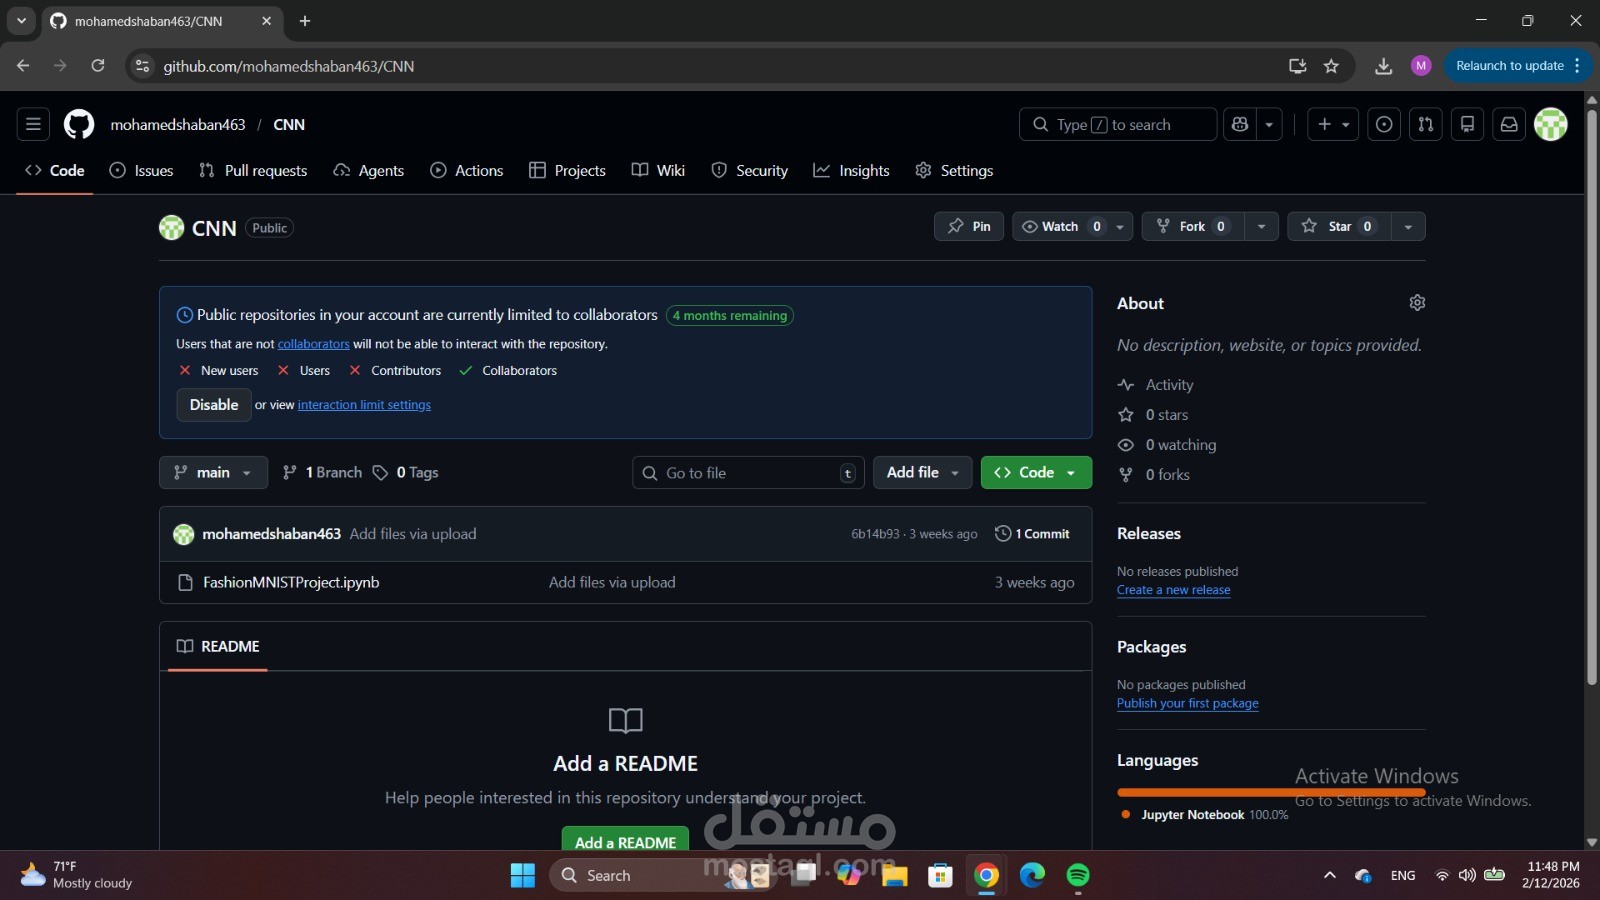Screen dimensions: 1600x900
Task: Click the Type / to search box
Action: point(1118,124)
